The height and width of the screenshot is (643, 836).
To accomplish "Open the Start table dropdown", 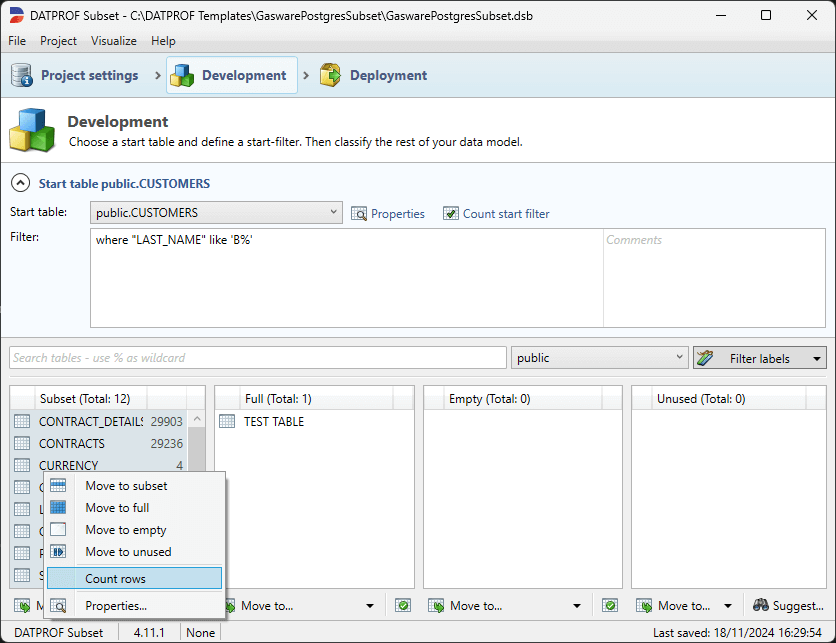I will point(334,213).
